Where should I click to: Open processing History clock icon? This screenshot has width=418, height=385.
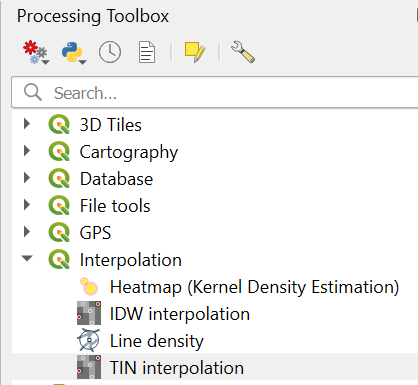point(110,52)
